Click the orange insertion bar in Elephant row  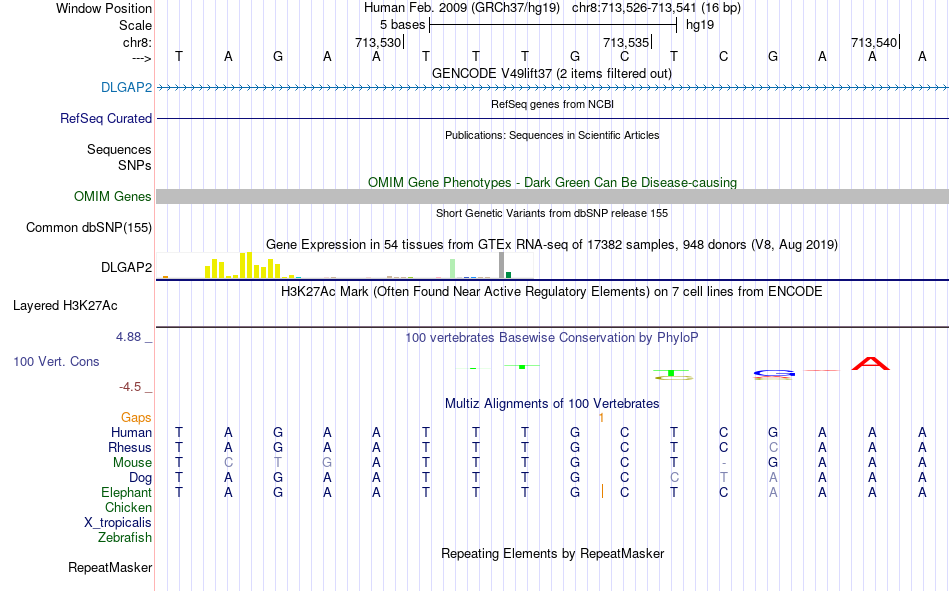(x=602, y=491)
